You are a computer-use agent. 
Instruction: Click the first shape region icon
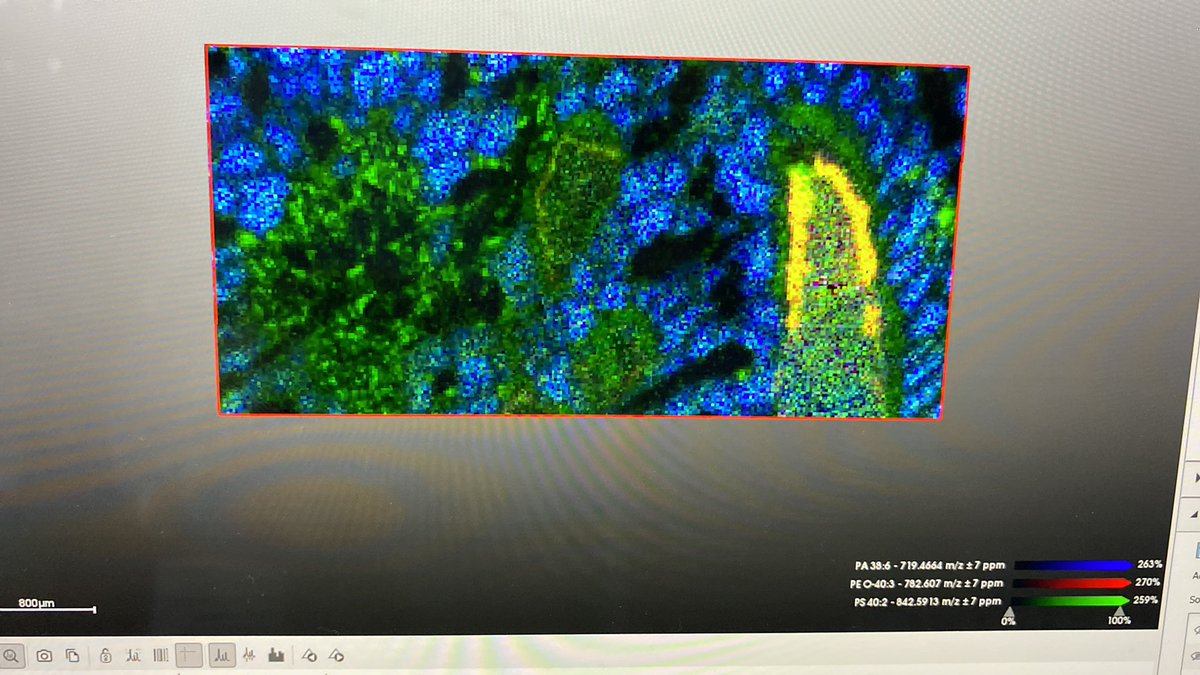(x=309, y=656)
